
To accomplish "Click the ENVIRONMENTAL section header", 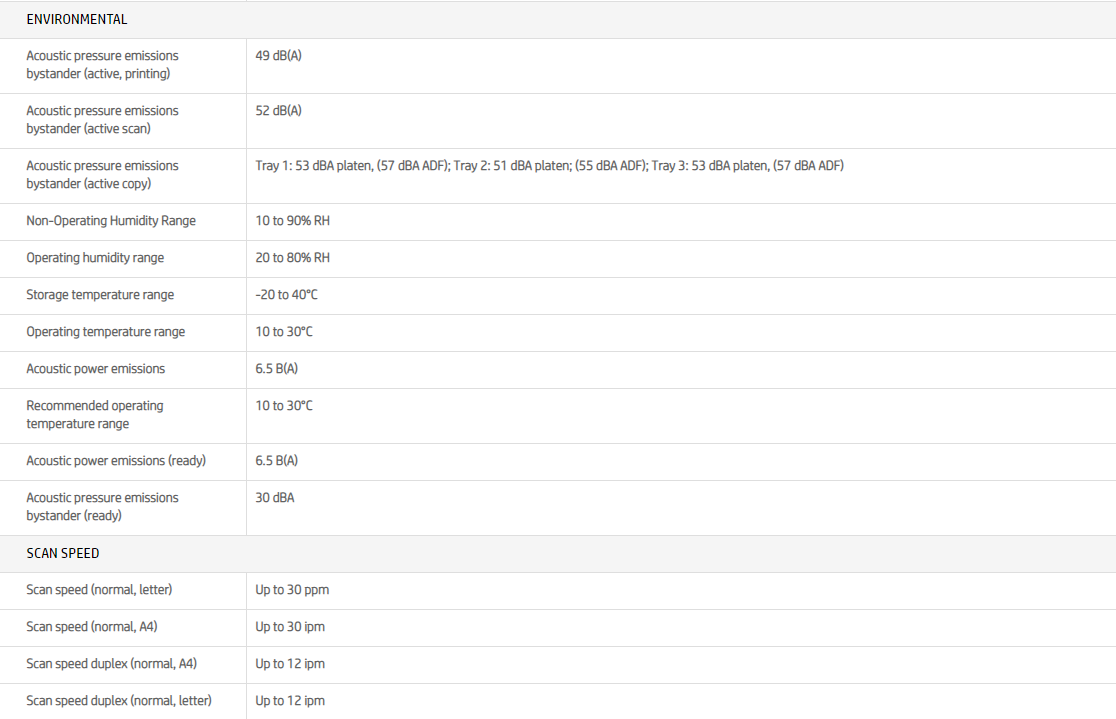I will [x=77, y=19].
